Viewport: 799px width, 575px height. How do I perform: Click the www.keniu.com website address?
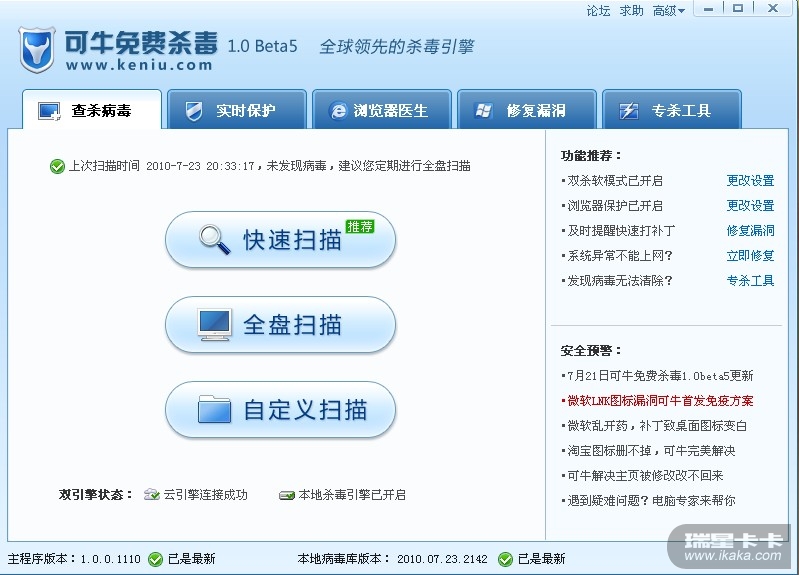click(x=139, y=65)
